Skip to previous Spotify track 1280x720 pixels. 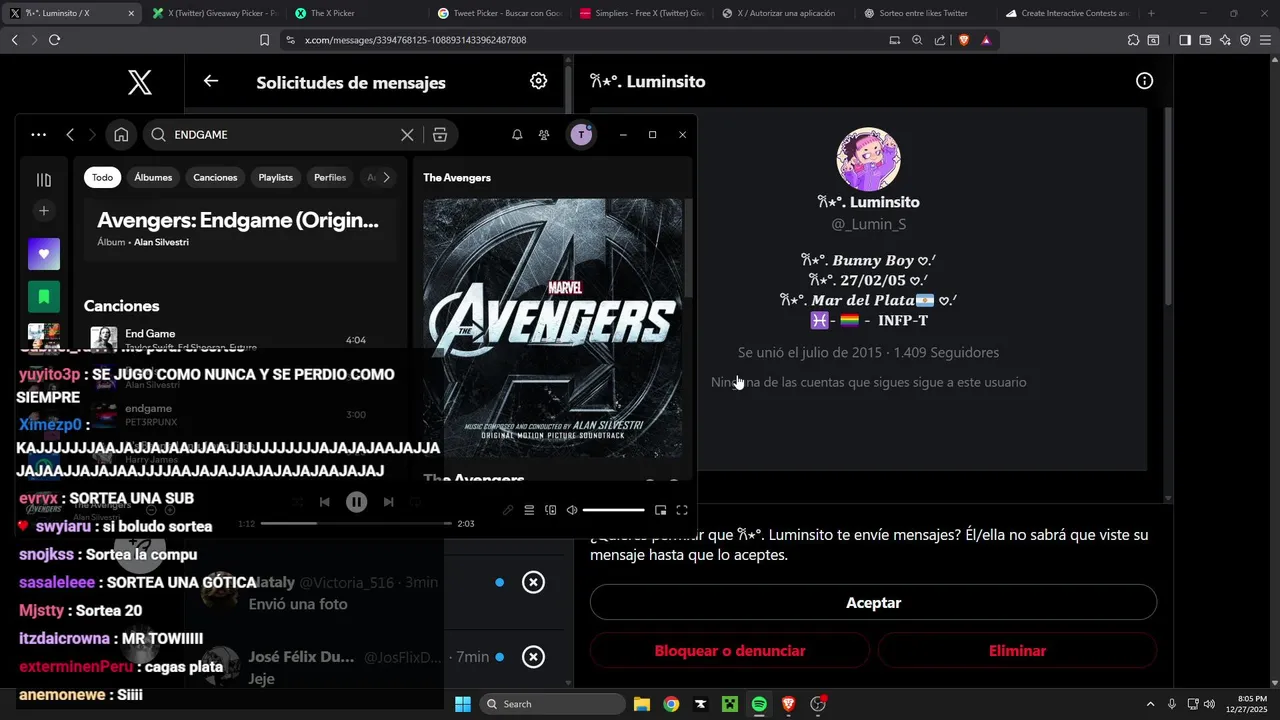(324, 502)
